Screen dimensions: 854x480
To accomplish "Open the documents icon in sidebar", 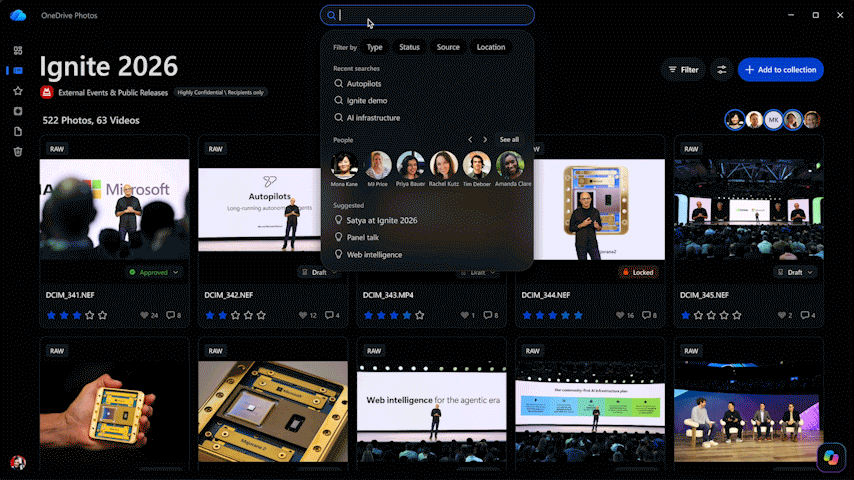I will coord(18,131).
